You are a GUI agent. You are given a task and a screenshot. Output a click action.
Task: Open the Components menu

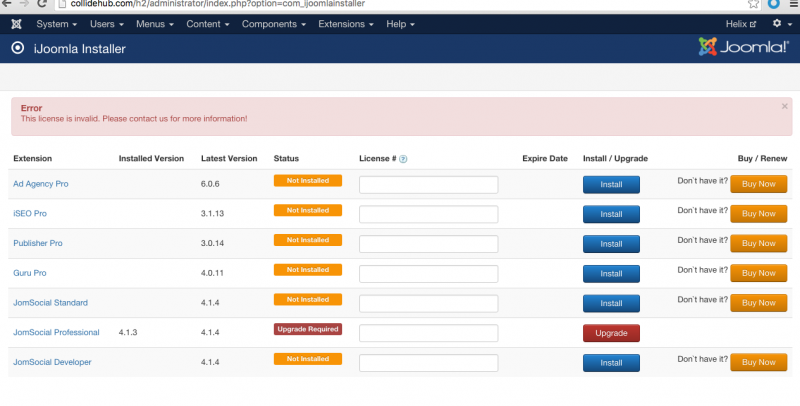(x=273, y=24)
